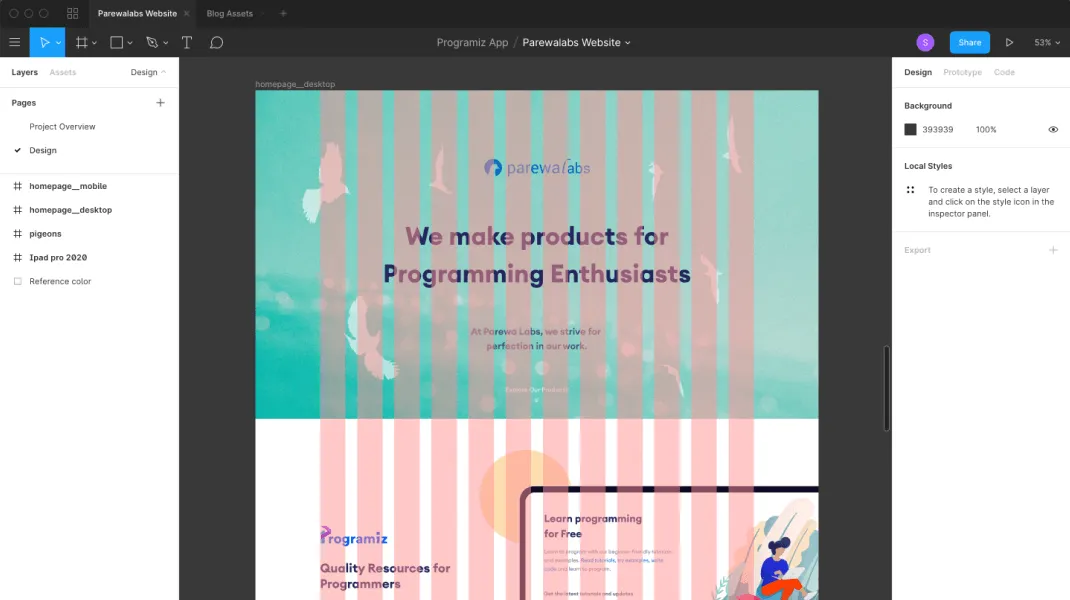Image resolution: width=1070 pixels, height=600 pixels.
Task: Switch to Parewalabs Website tab
Action: click(137, 14)
